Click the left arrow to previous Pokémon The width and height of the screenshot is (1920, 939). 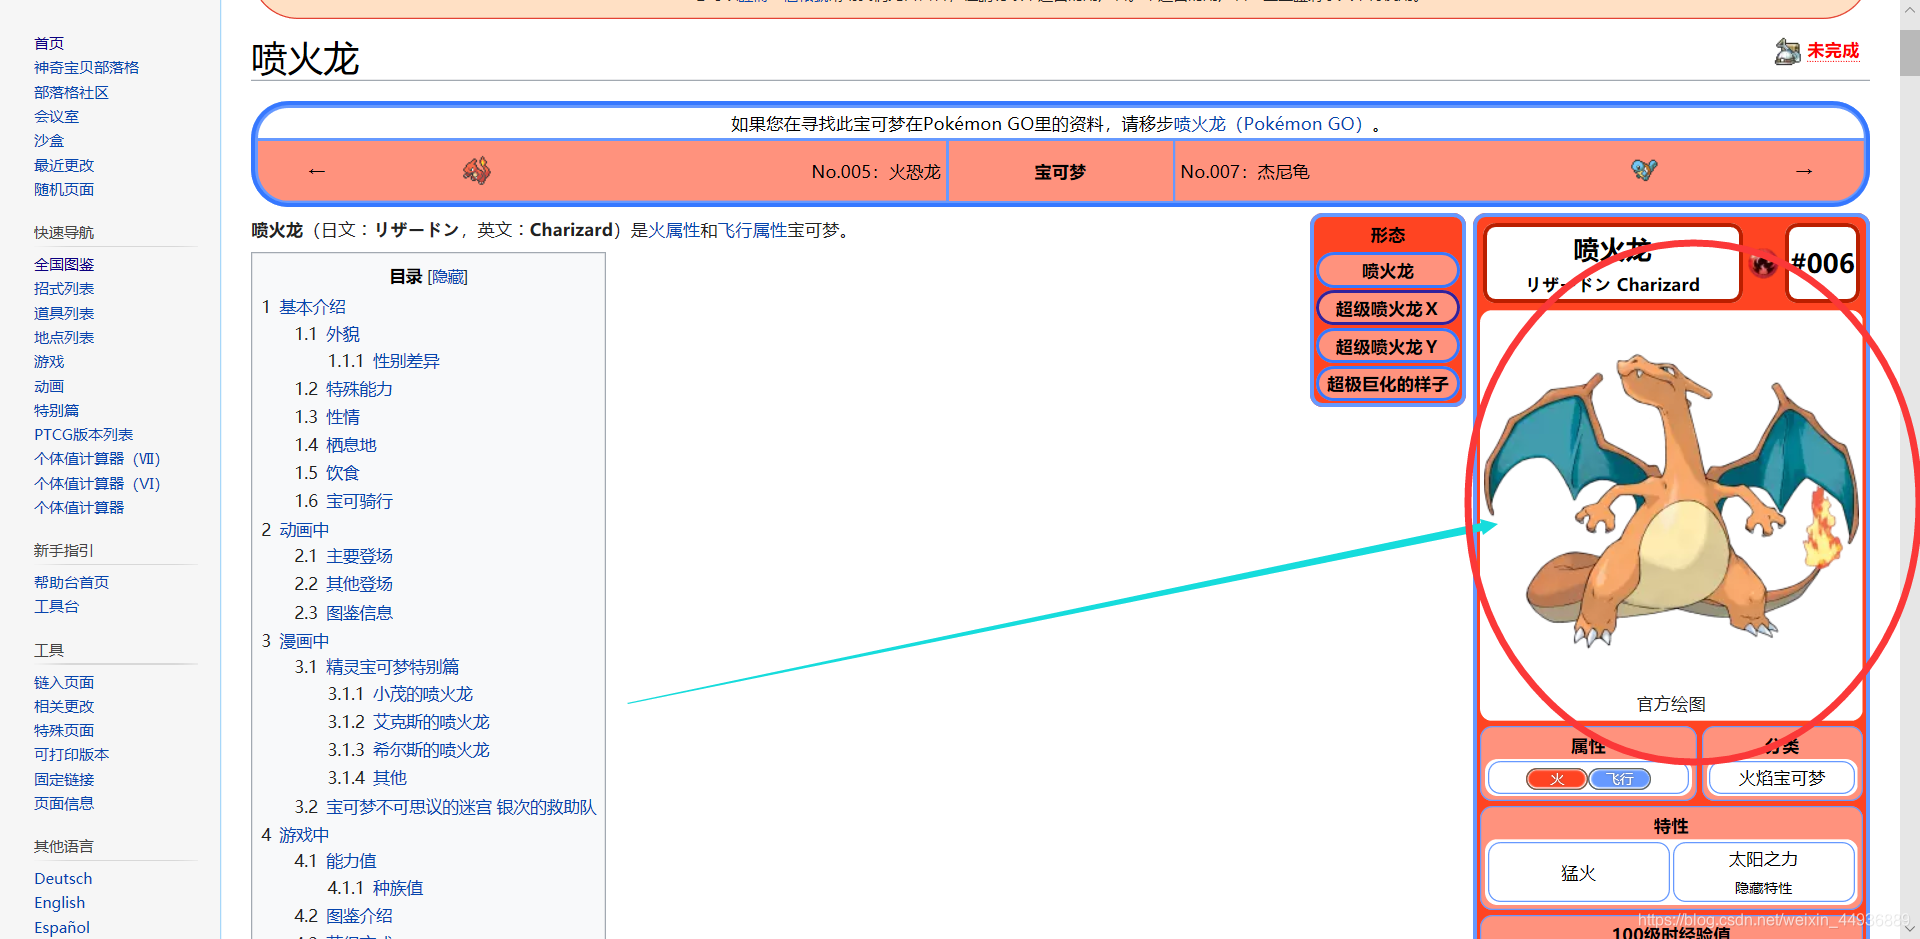(x=317, y=171)
